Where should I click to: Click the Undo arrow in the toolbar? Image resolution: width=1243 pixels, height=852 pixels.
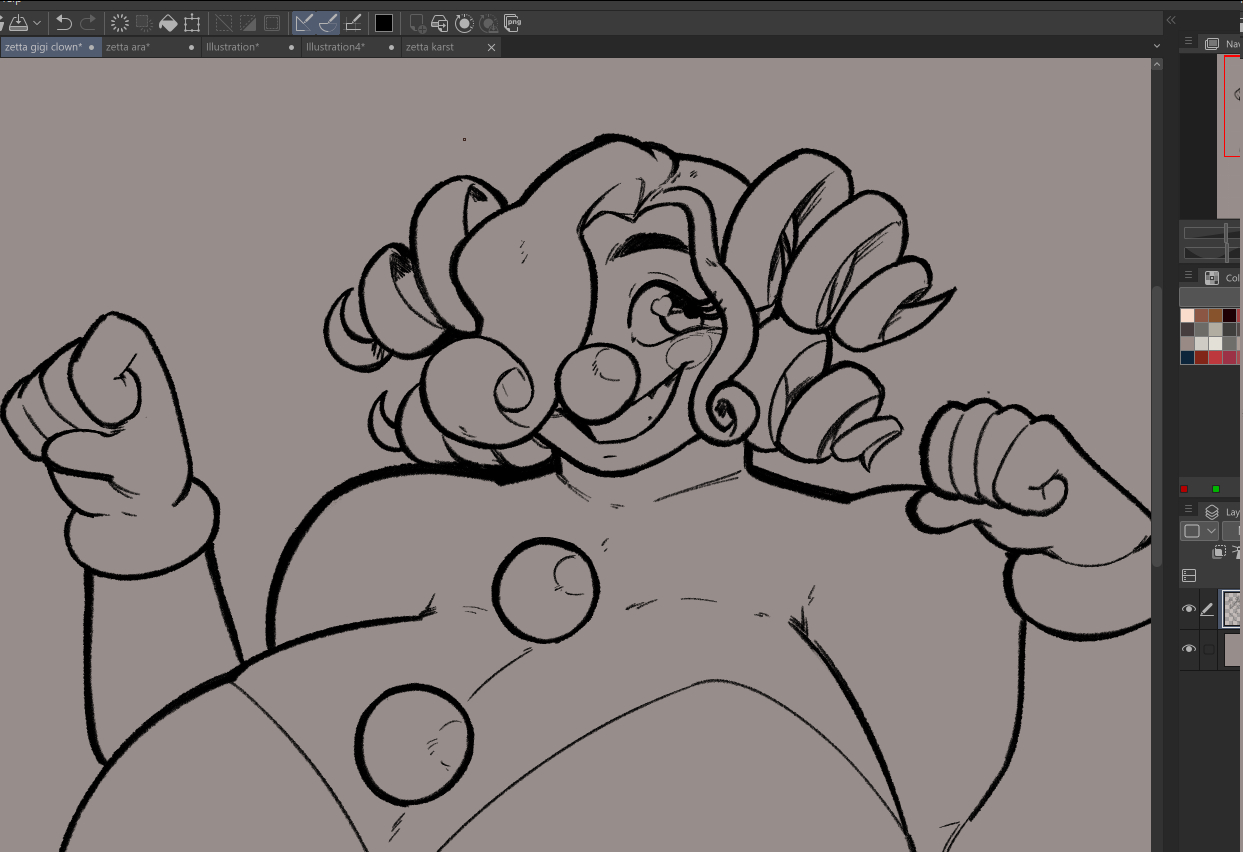tap(63, 23)
